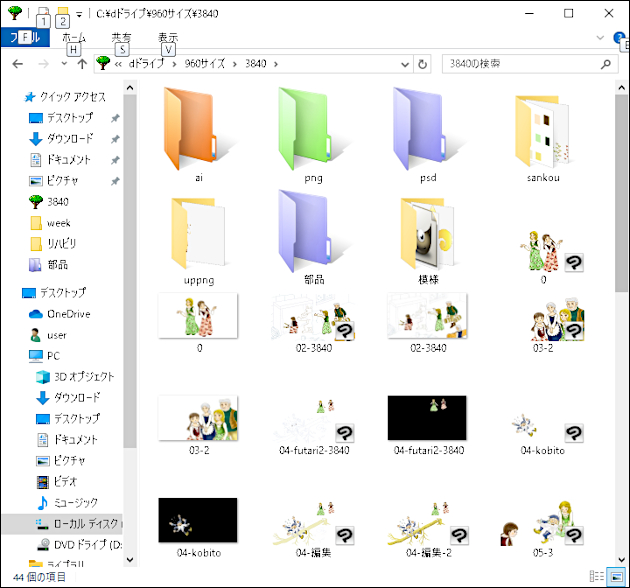Viewport: 630px width, 588px height.
Task: Click the search magnifier icon
Action: point(605,64)
